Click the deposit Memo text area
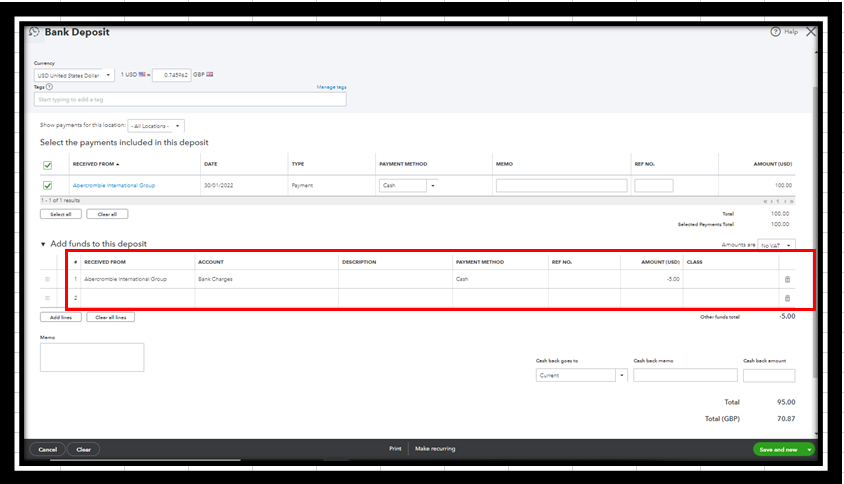Viewport: 844px width, 484px height. click(92, 357)
